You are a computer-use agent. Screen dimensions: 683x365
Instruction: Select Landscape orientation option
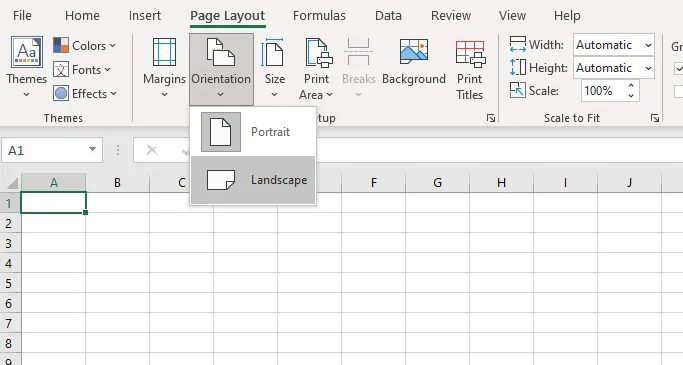(253, 180)
